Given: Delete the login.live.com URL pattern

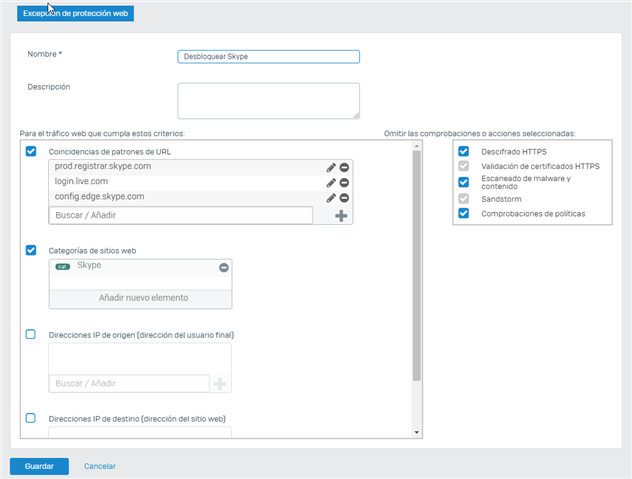Looking at the screenshot, I should point(344,183).
